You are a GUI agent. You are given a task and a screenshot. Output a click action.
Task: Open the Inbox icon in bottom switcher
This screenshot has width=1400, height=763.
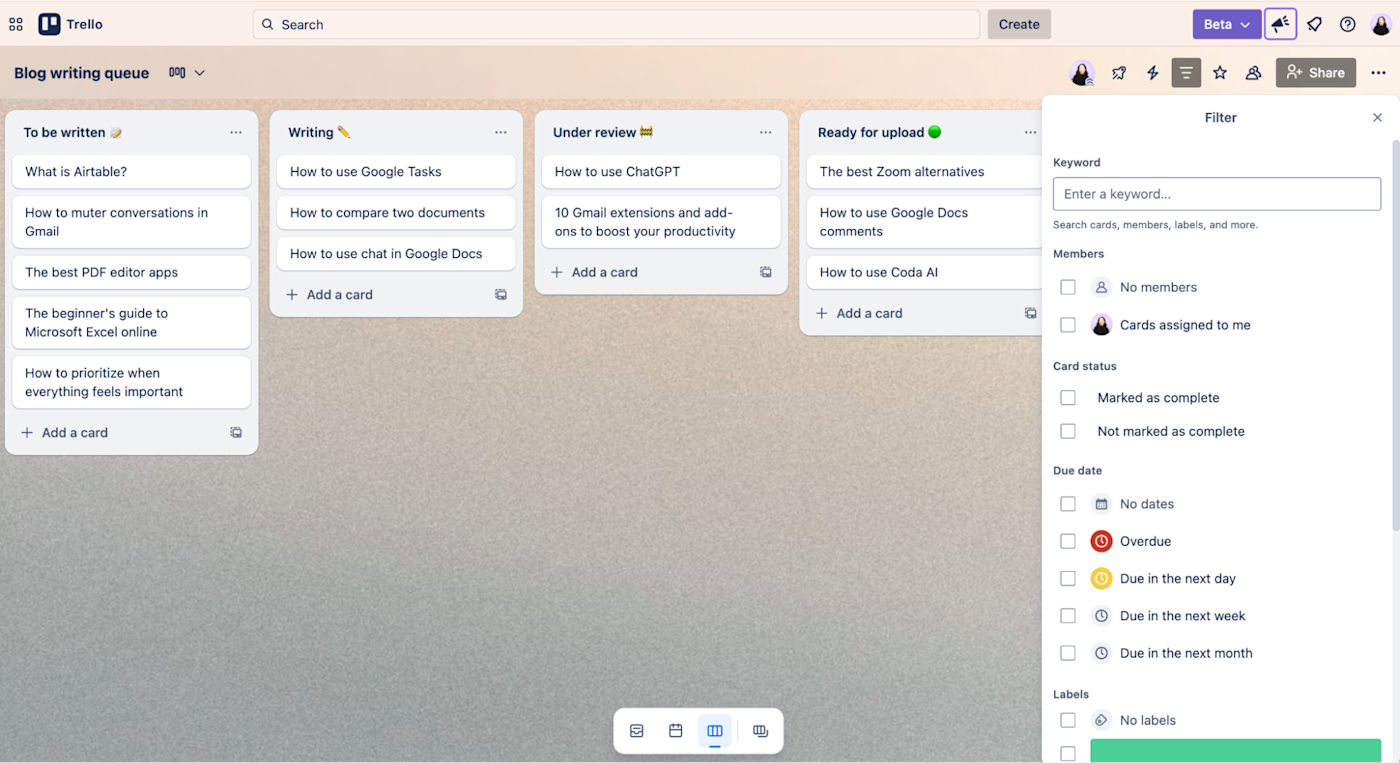[x=637, y=731]
